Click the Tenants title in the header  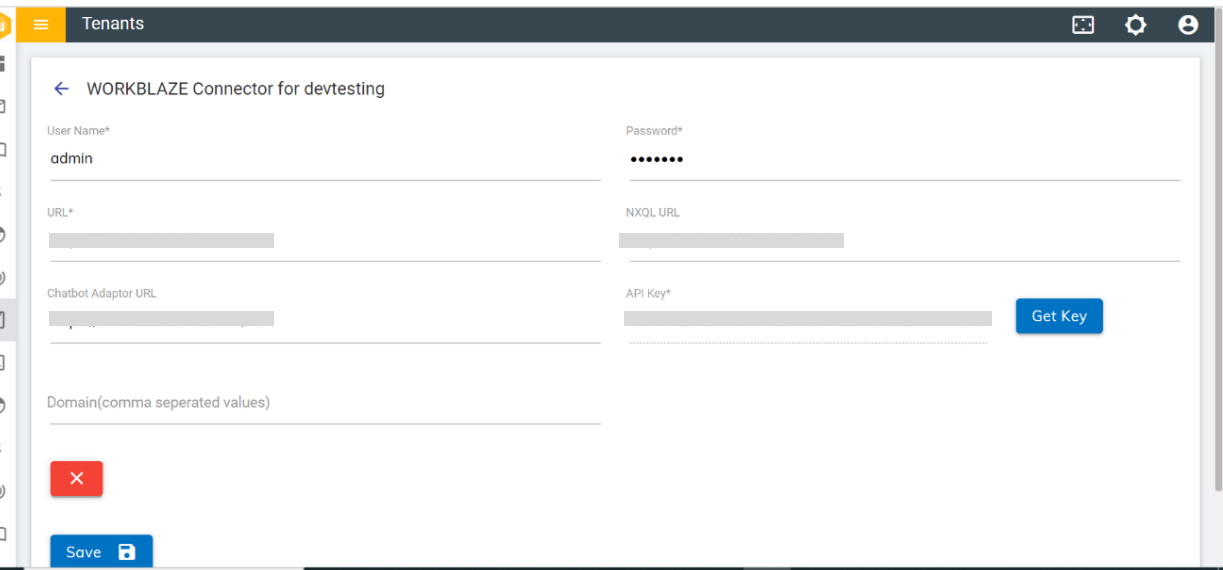(113, 24)
